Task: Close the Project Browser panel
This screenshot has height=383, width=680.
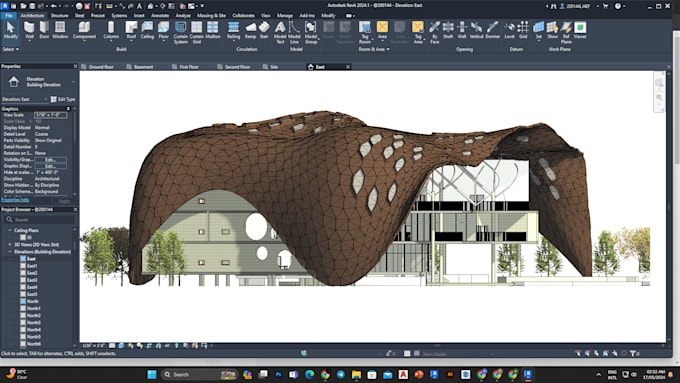Action: (x=75, y=210)
